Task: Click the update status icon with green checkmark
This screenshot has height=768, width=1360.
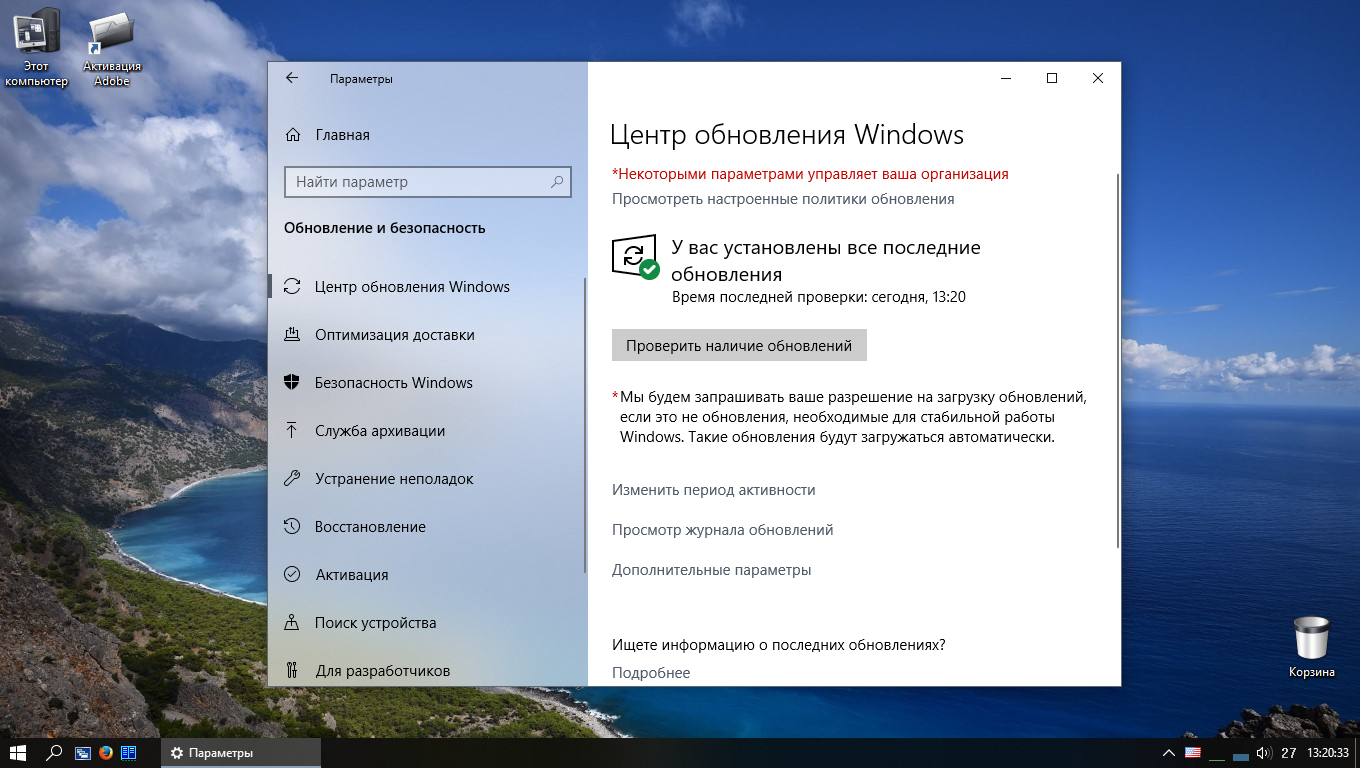Action: (x=635, y=257)
